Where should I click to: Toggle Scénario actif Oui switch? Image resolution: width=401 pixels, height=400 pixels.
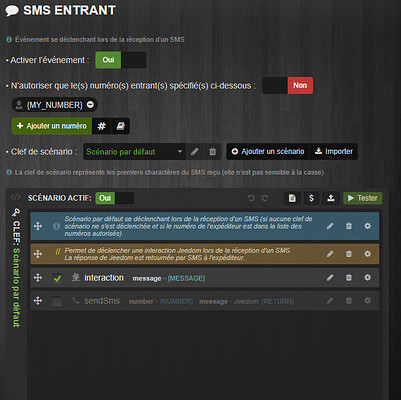pyautogui.click(x=115, y=198)
